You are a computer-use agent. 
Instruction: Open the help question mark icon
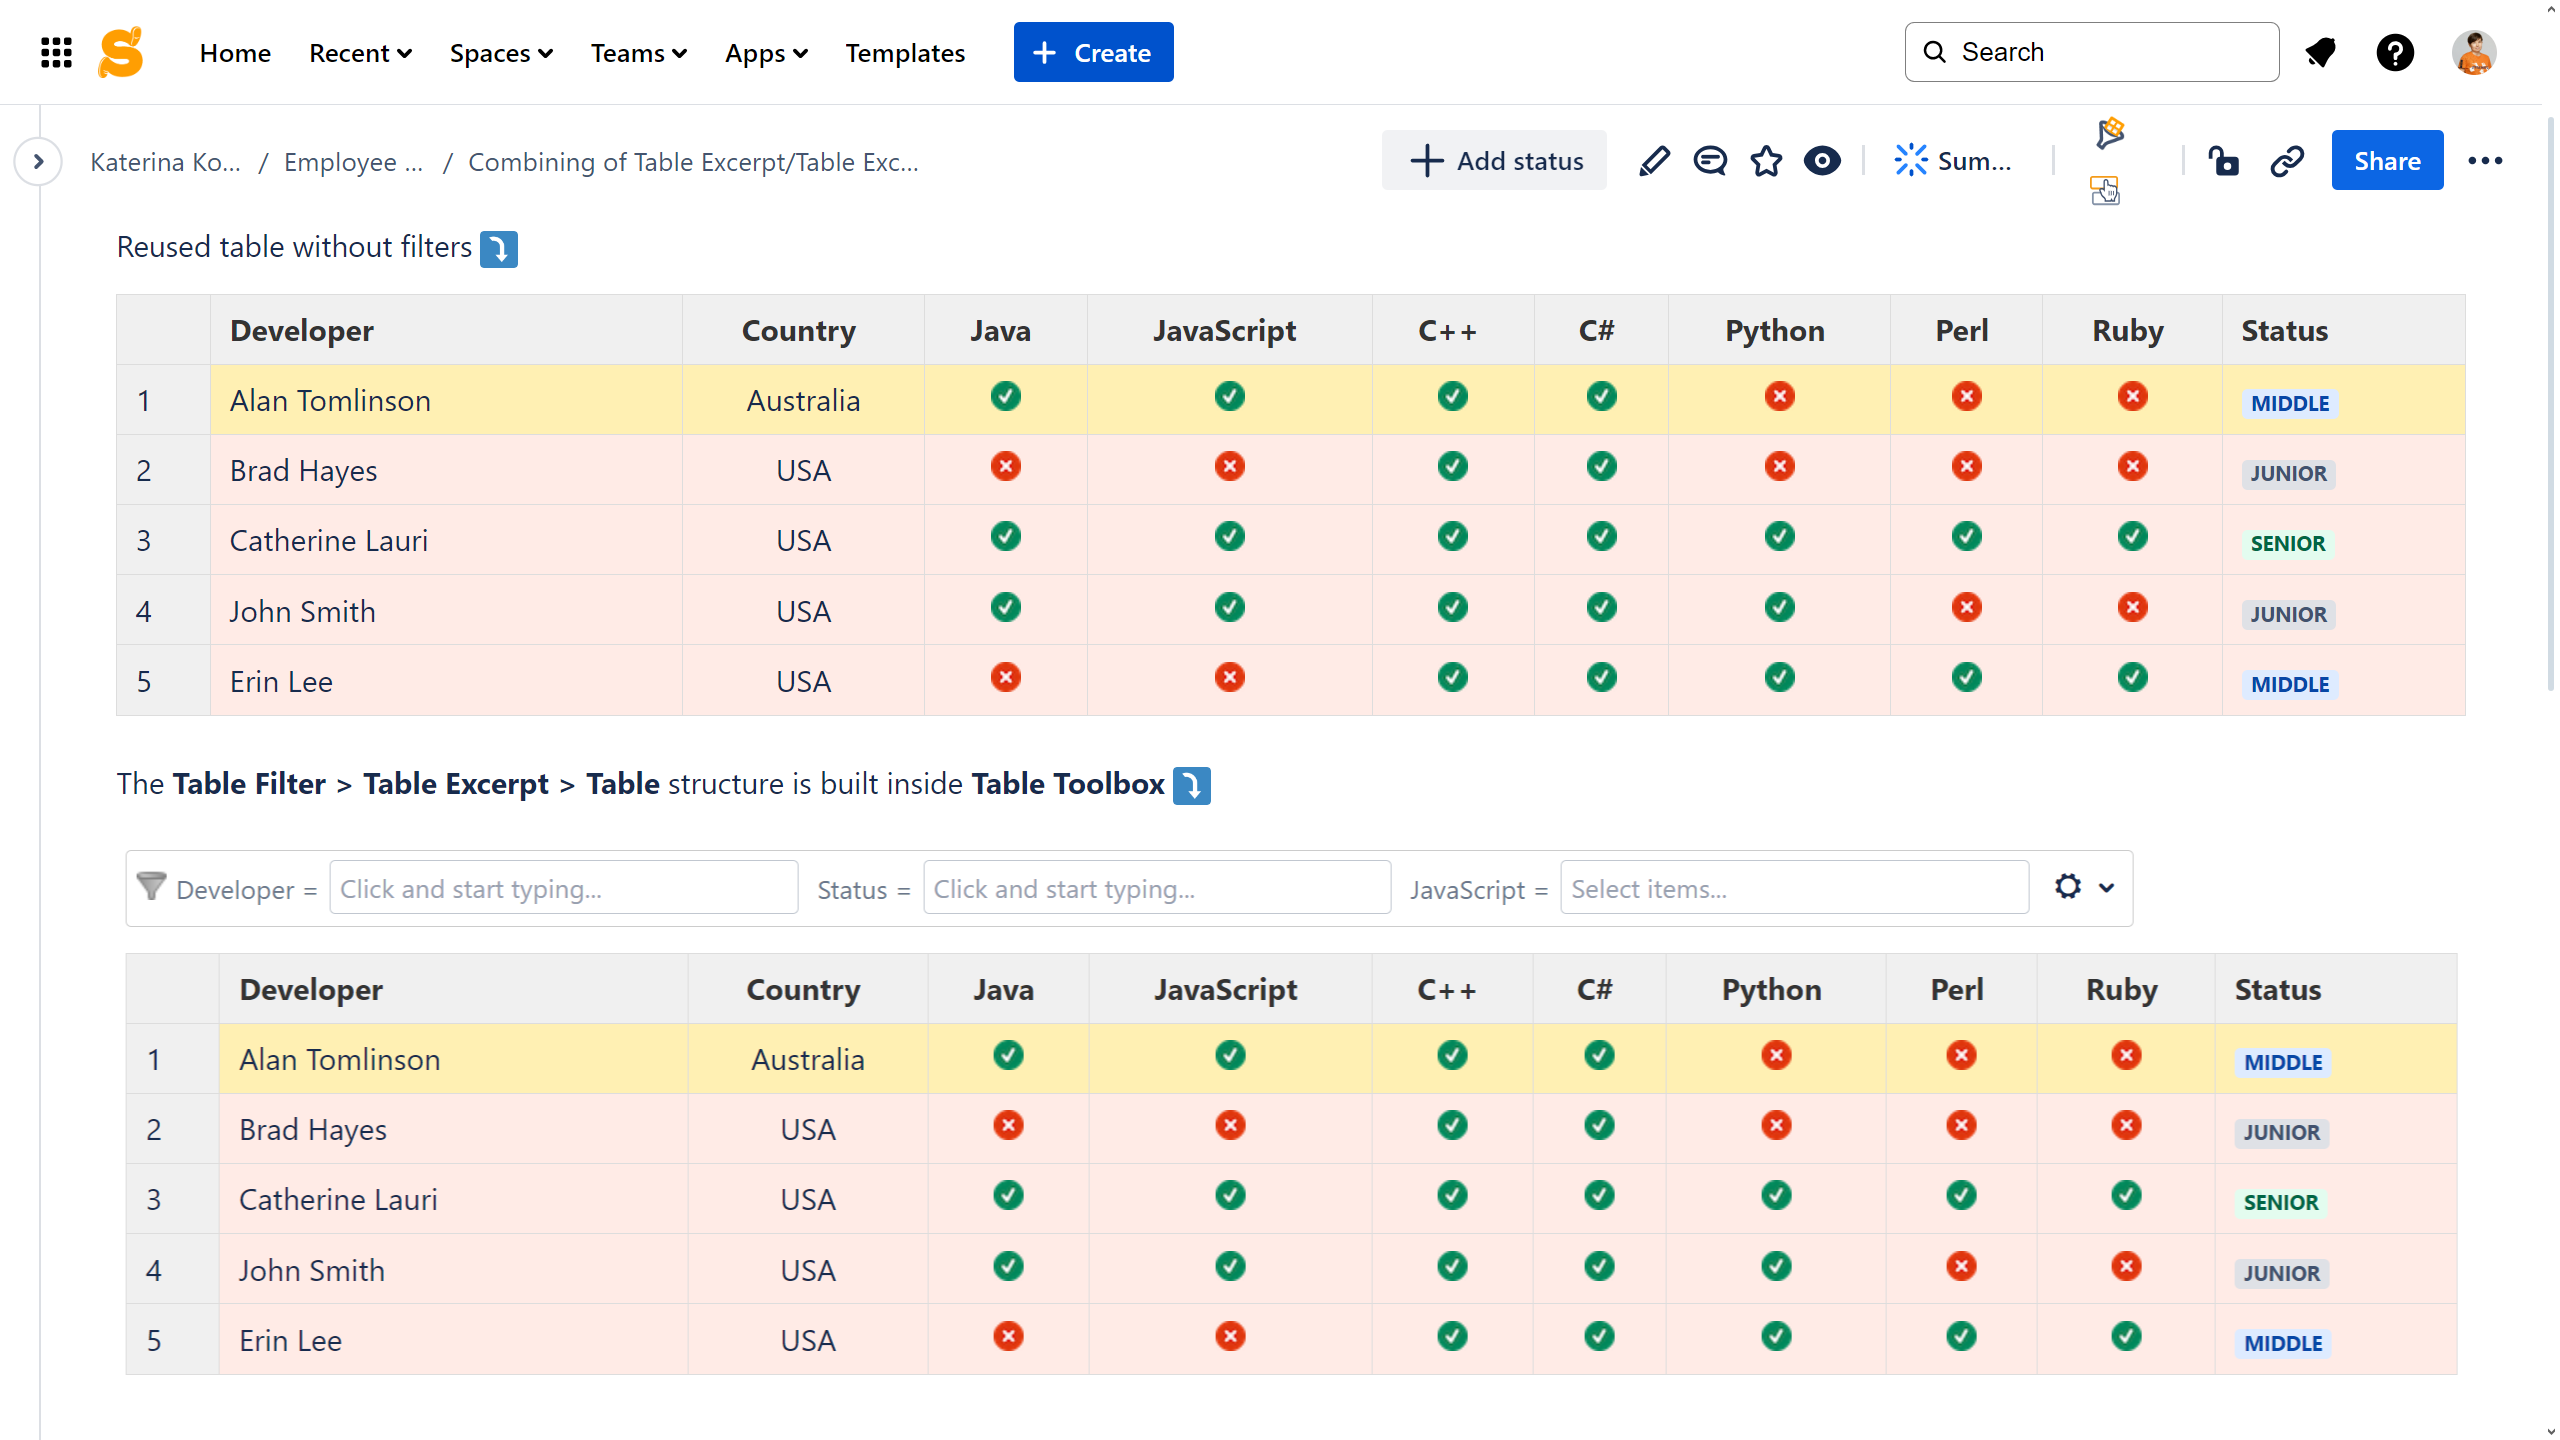2395,52
